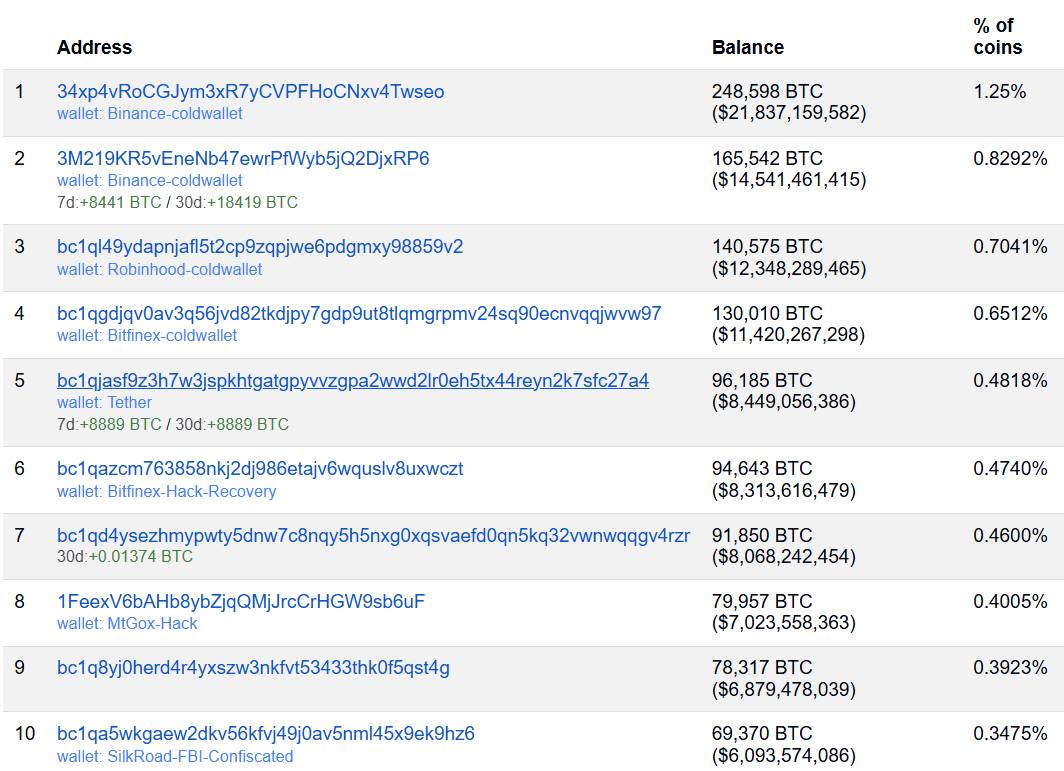
Task: Open address 3M219KR5vEneNb47ewrPfWyb5jQ2DjxRP6
Action: 243,159
